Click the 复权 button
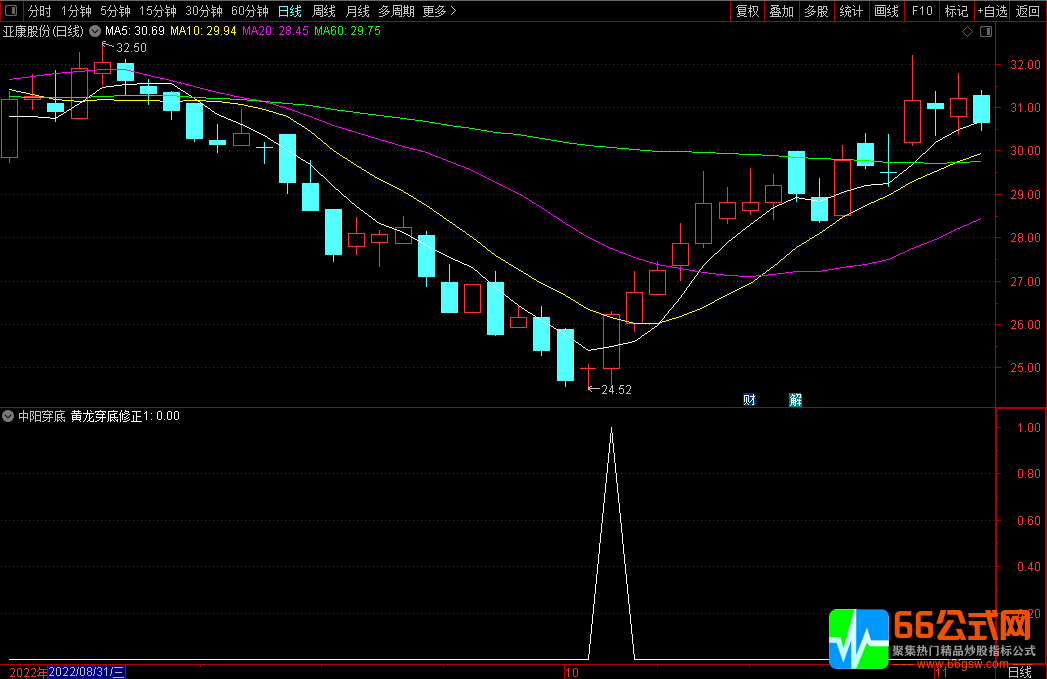This screenshot has width=1047, height=679. [x=747, y=11]
